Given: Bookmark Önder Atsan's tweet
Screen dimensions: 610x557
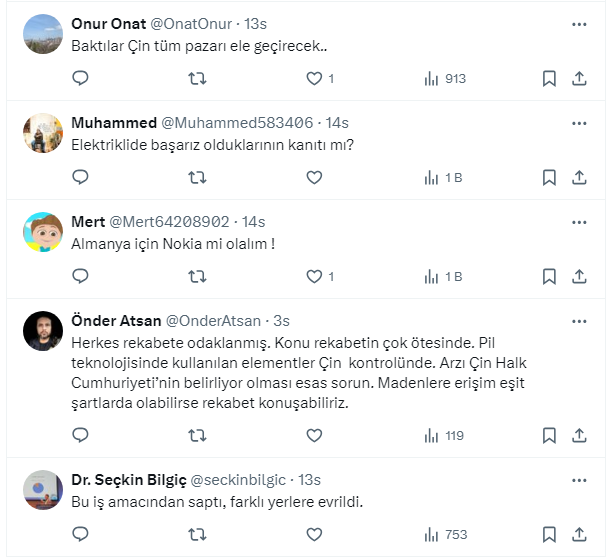Looking at the screenshot, I should point(549,435).
